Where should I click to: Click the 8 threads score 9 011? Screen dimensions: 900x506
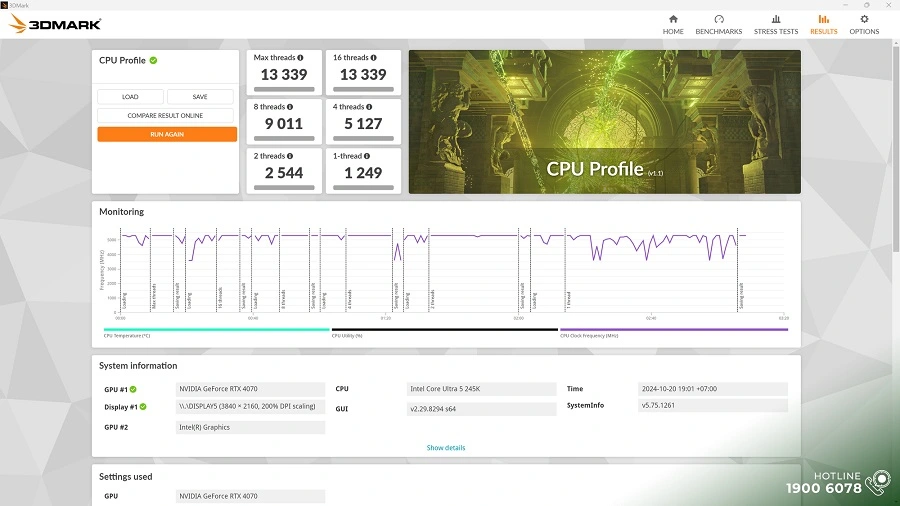[x=284, y=124]
